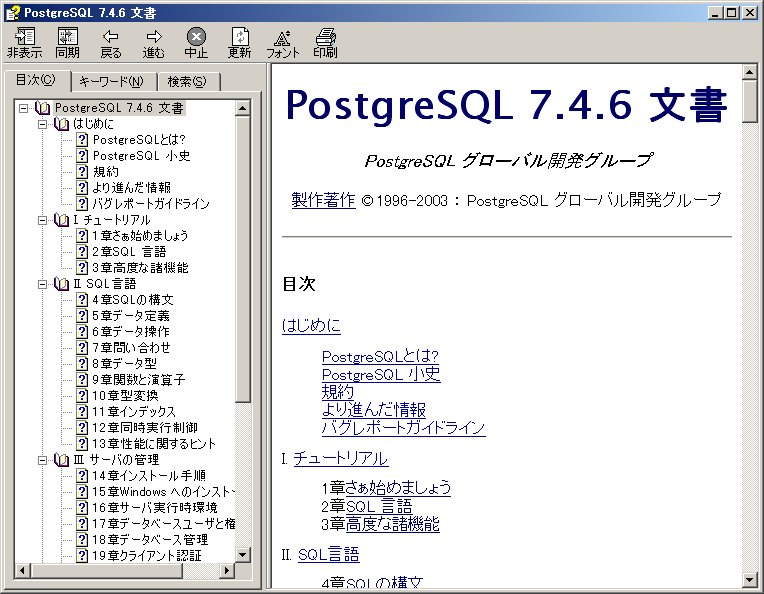Collapse the III サーバの管理 tree node
764x594 pixels.
(x=43, y=460)
